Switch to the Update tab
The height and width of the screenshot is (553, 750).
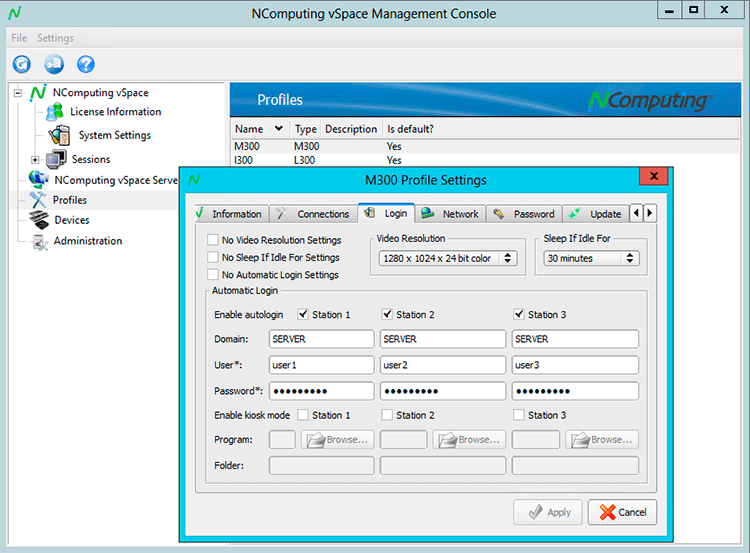[596, 214]
